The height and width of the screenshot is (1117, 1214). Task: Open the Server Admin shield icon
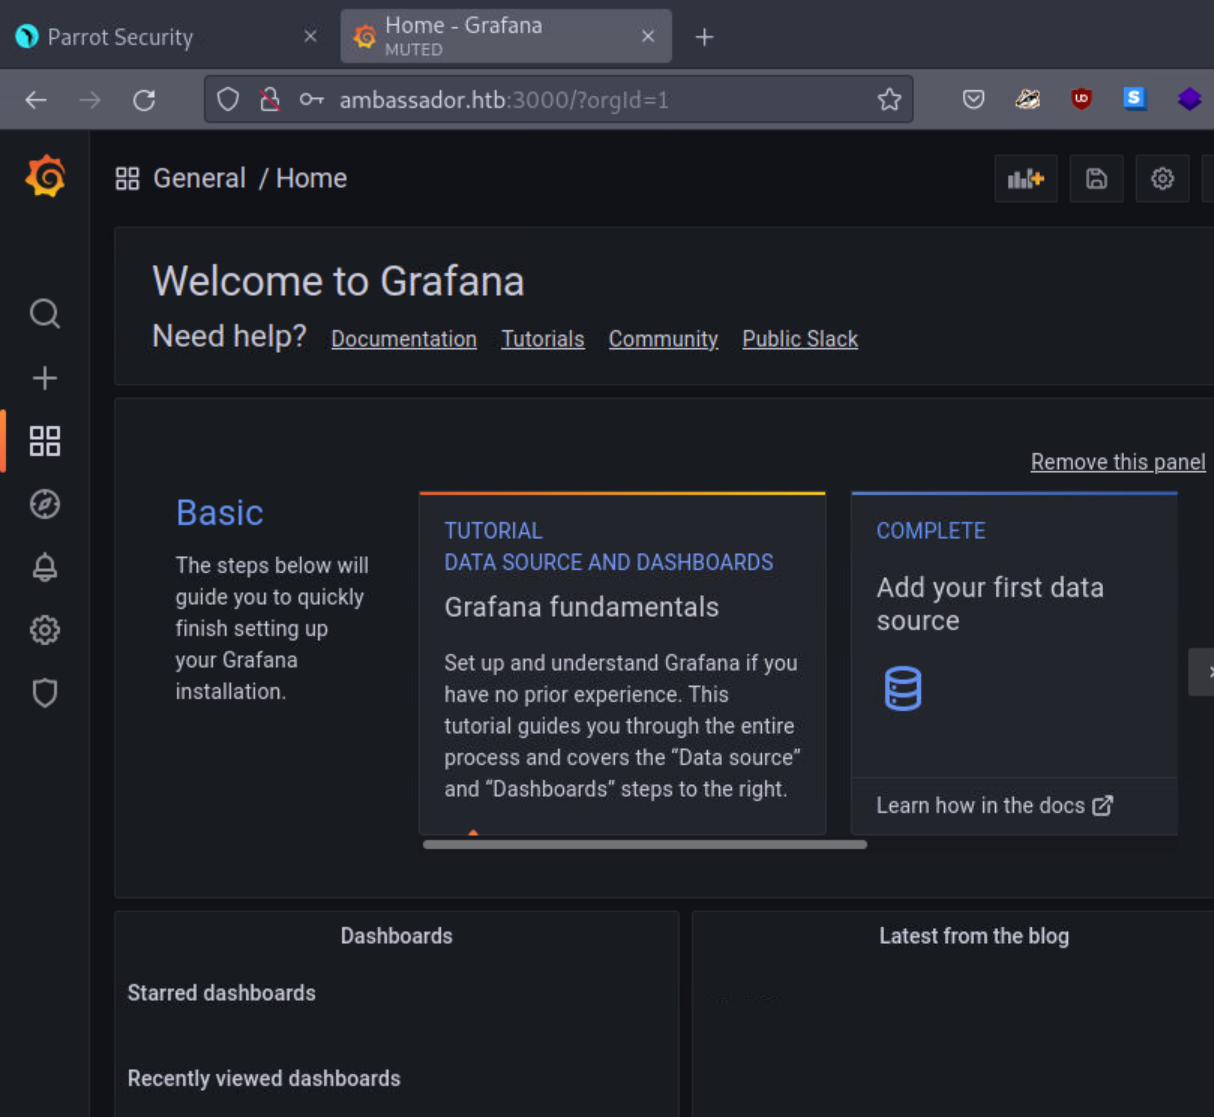pos(45,693)
